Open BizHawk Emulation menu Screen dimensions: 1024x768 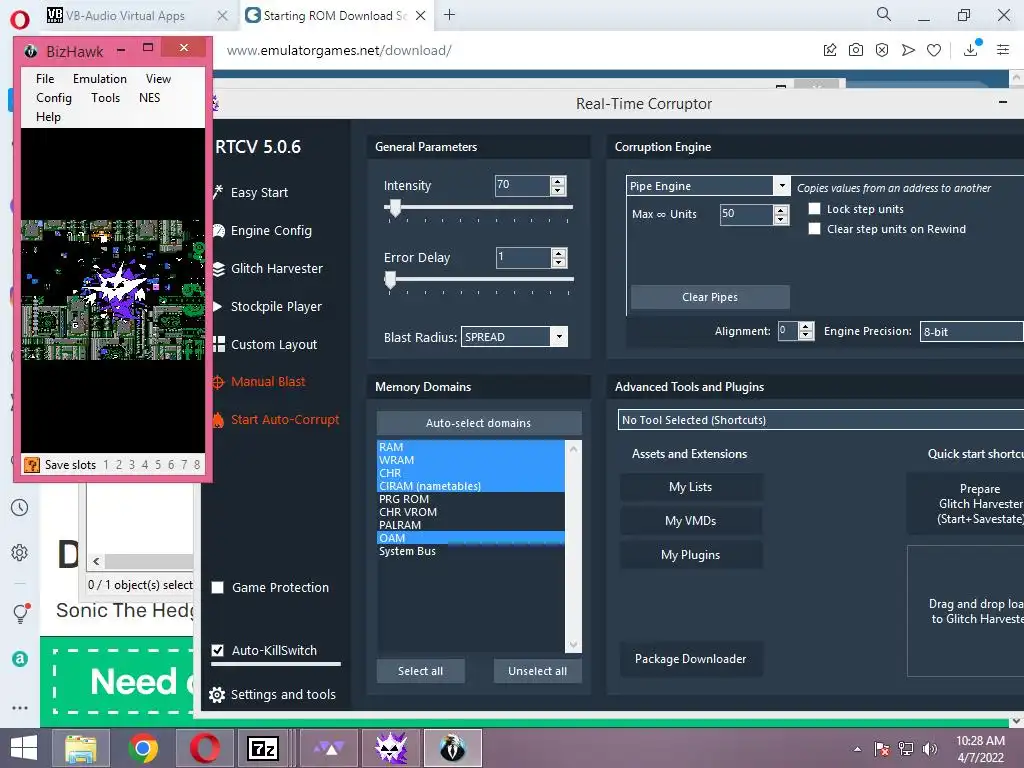point(100,78)
